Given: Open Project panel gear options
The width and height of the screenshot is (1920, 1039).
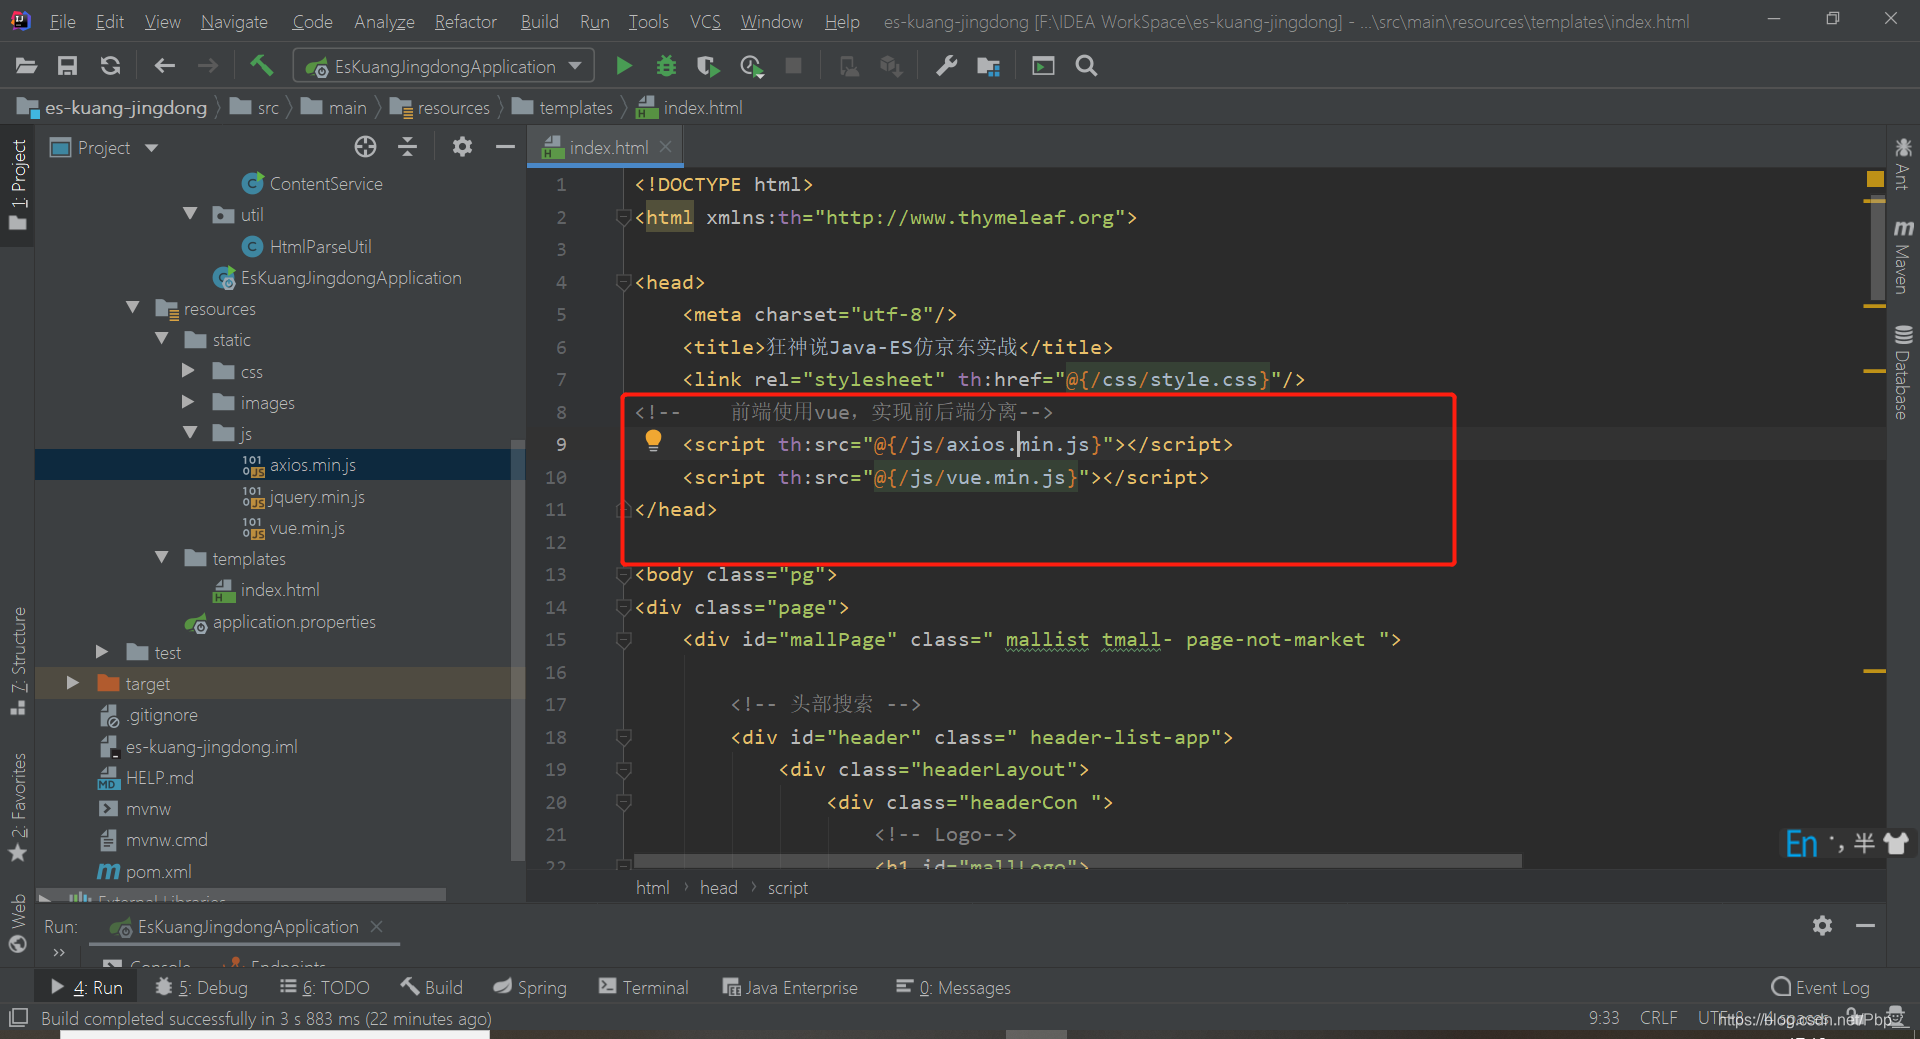Looking at the screenshot, I should 462,147.
